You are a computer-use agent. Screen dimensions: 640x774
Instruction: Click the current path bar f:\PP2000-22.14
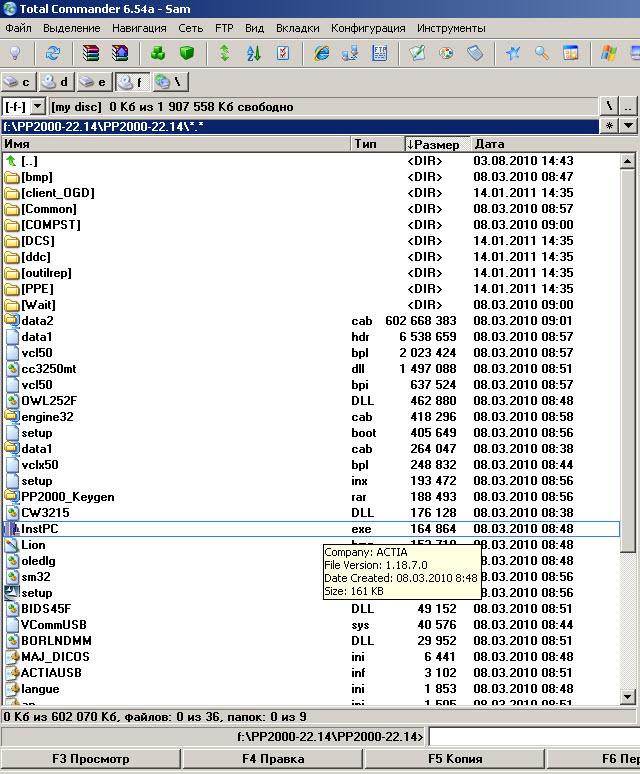click(x=300, y=126)
